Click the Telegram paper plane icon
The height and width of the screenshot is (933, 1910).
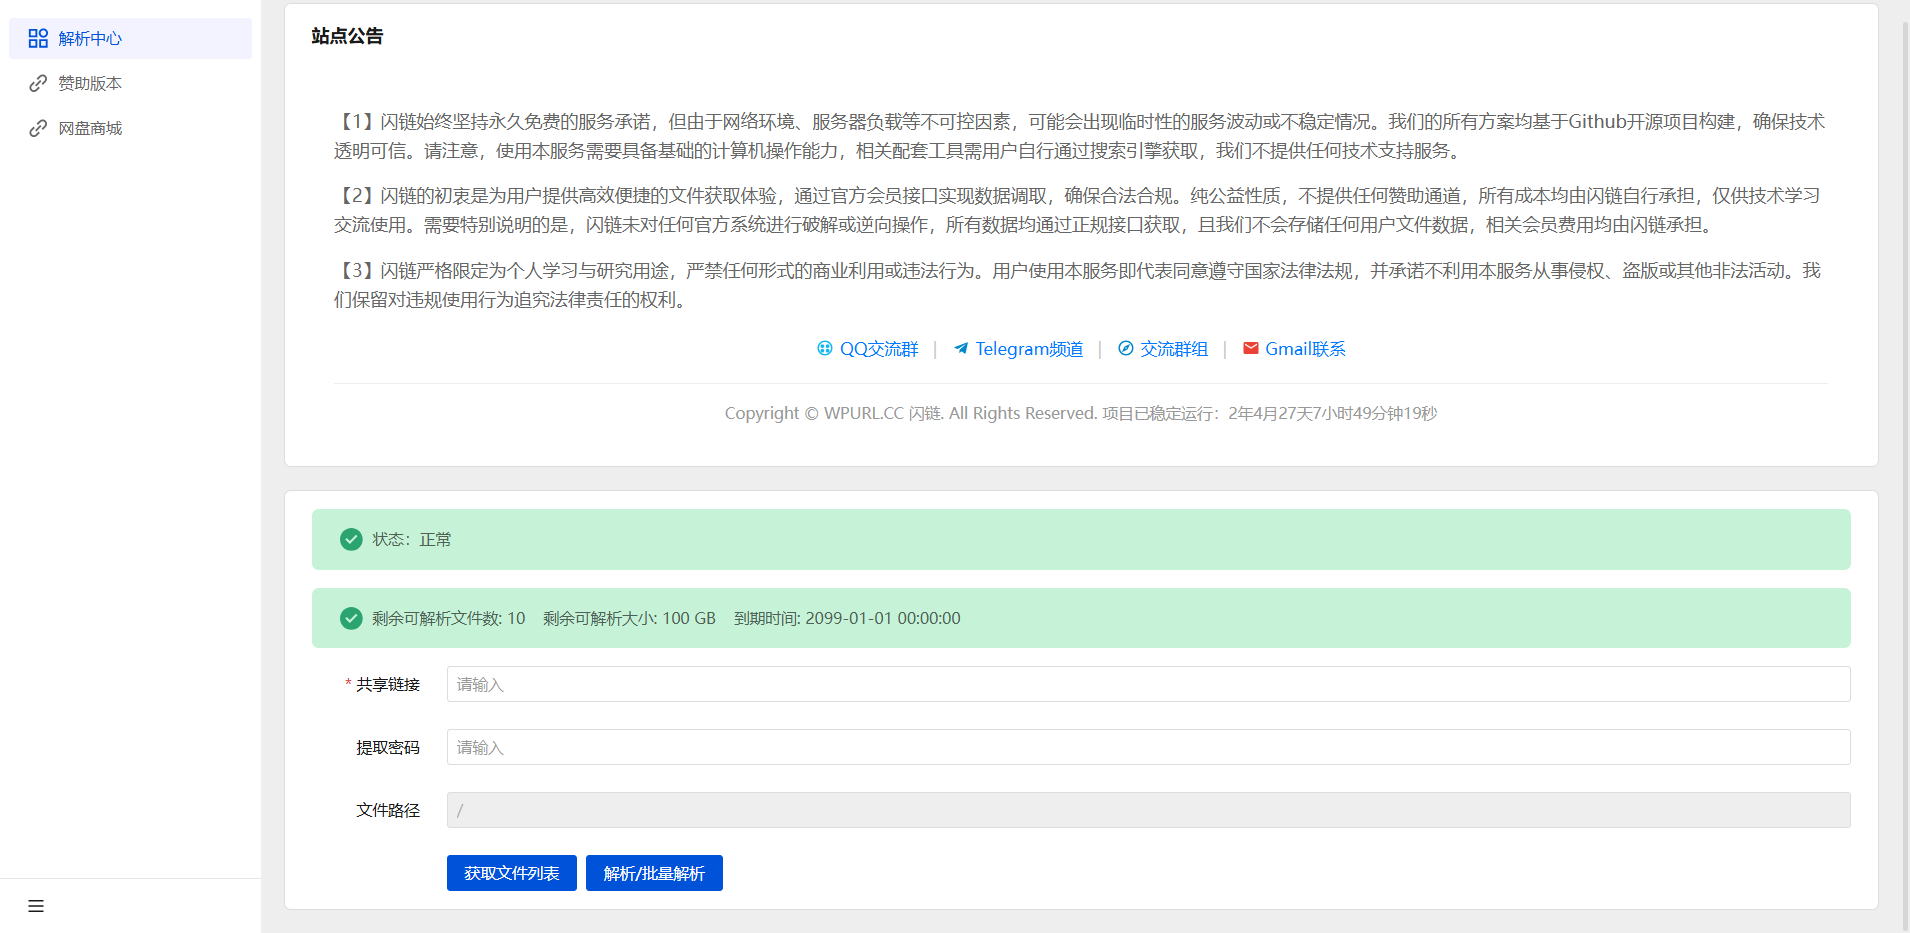coord(961,348)
